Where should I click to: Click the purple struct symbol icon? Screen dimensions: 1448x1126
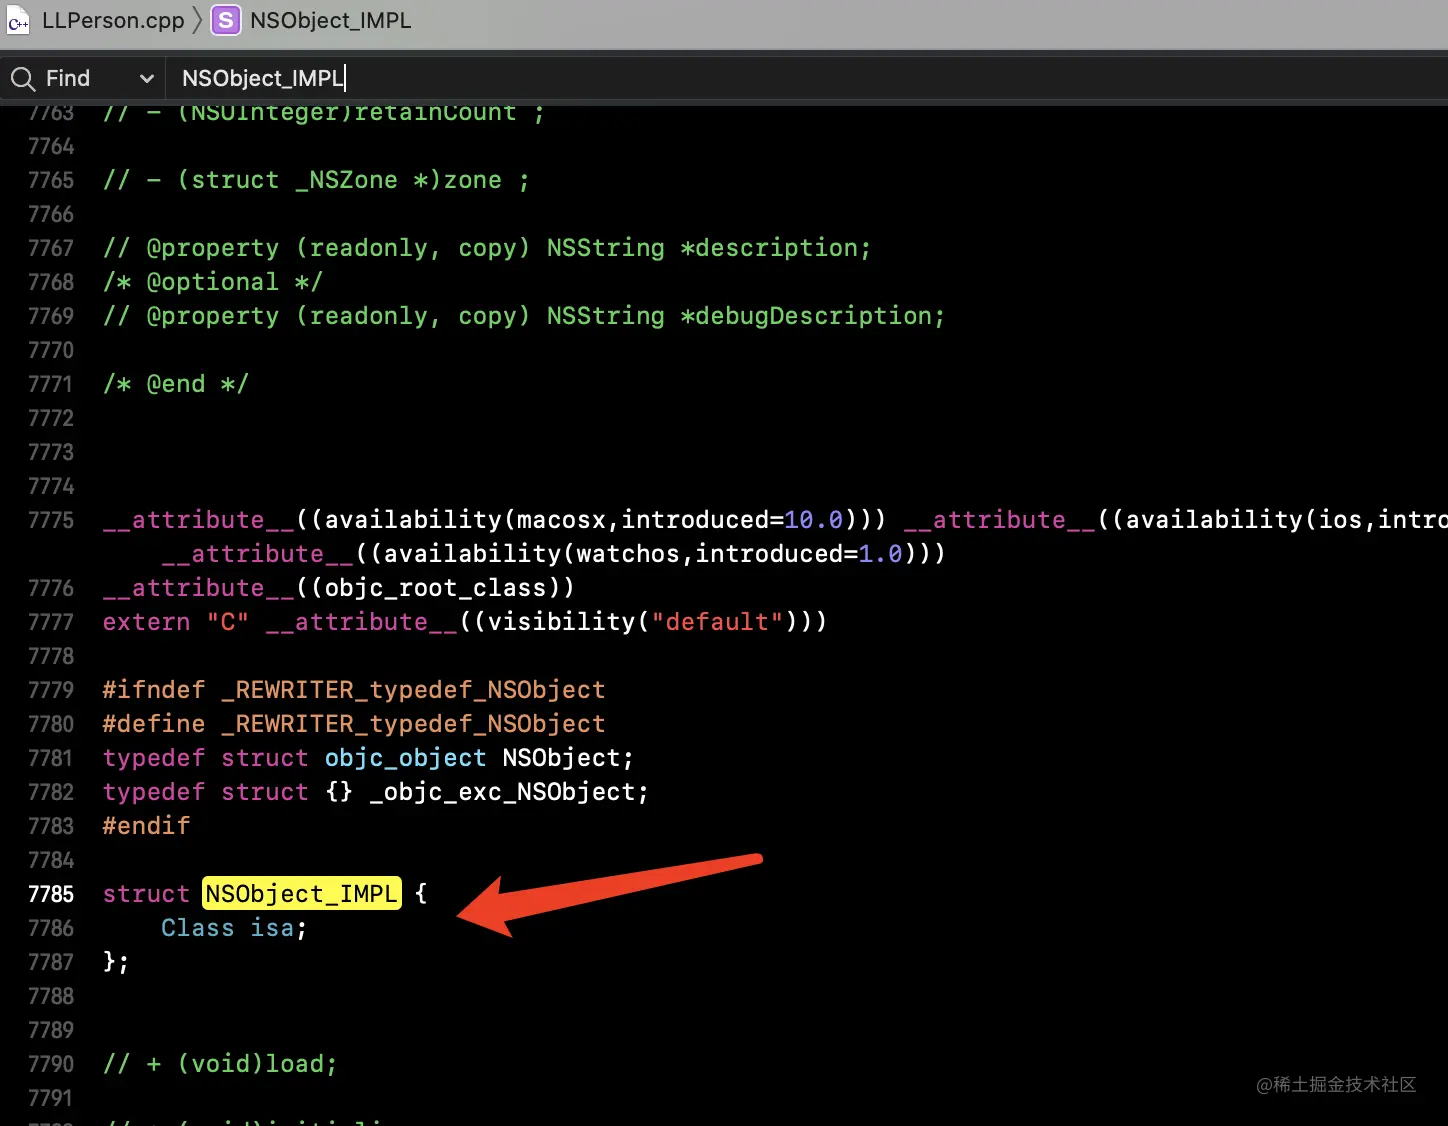click(226, 21)
